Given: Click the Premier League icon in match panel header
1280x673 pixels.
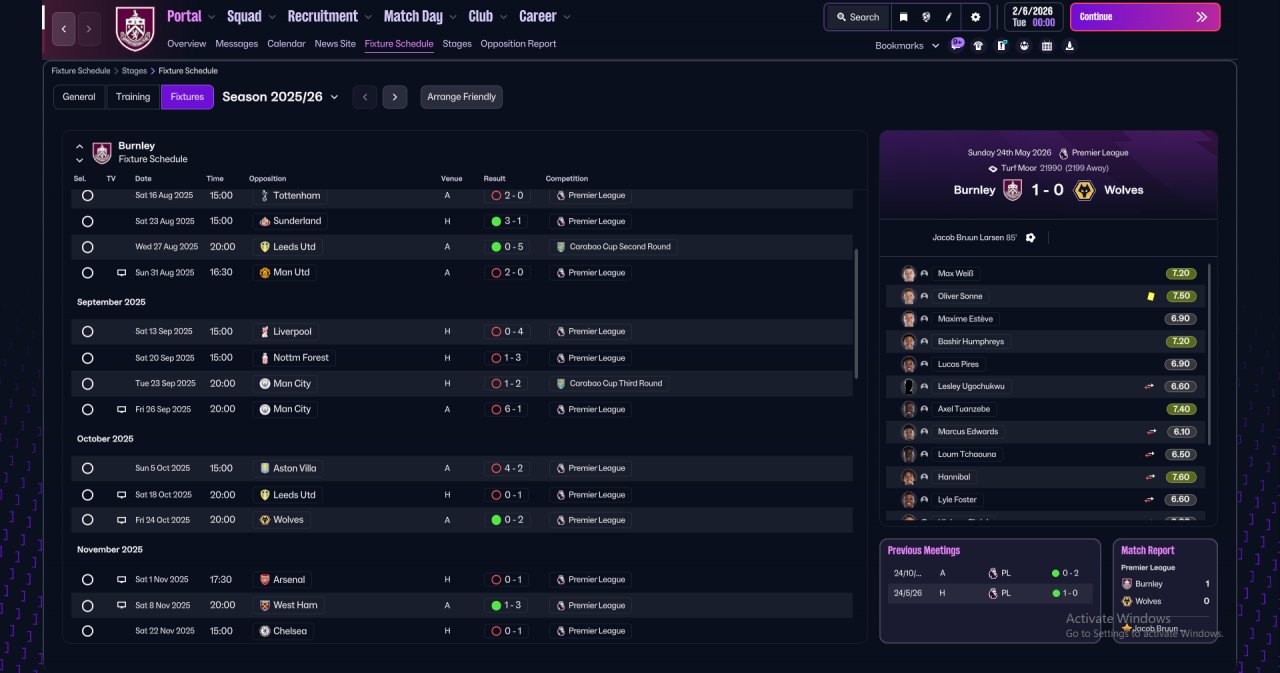Looking at the screenshot, I should pyautogui.click(x=1063, y=153).
